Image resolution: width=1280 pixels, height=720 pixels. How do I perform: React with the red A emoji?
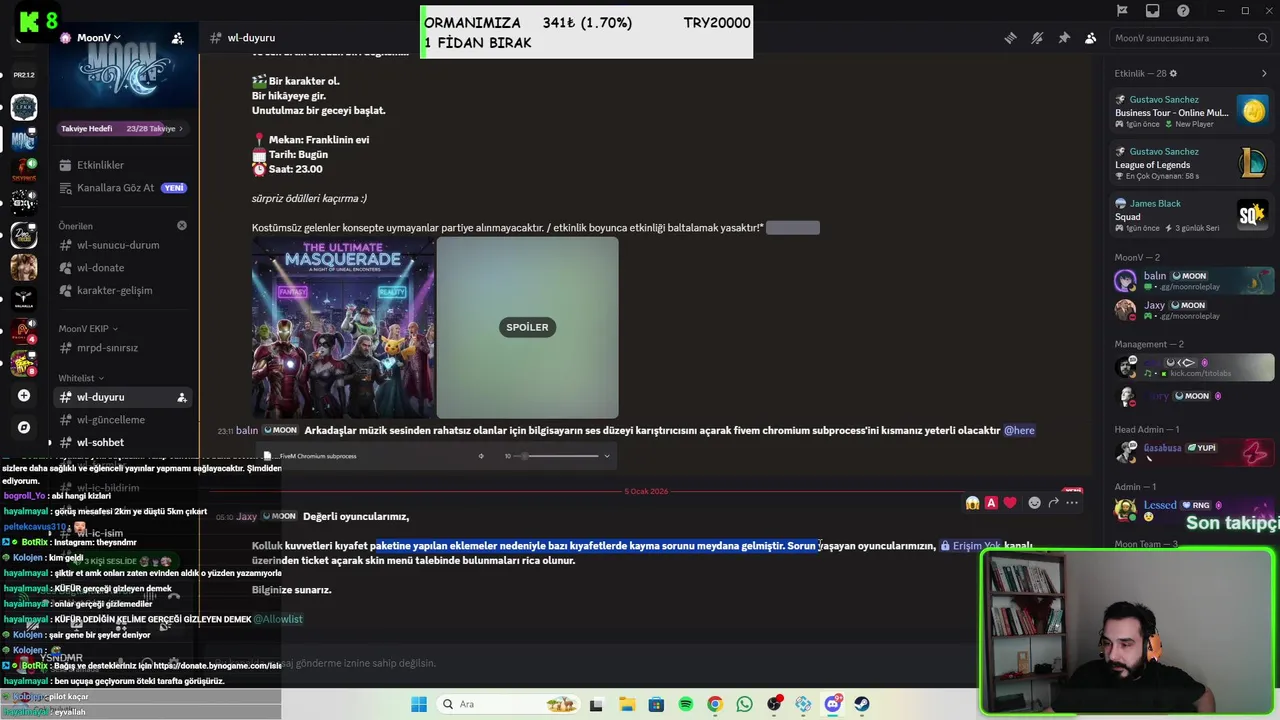tap(991, 503)
